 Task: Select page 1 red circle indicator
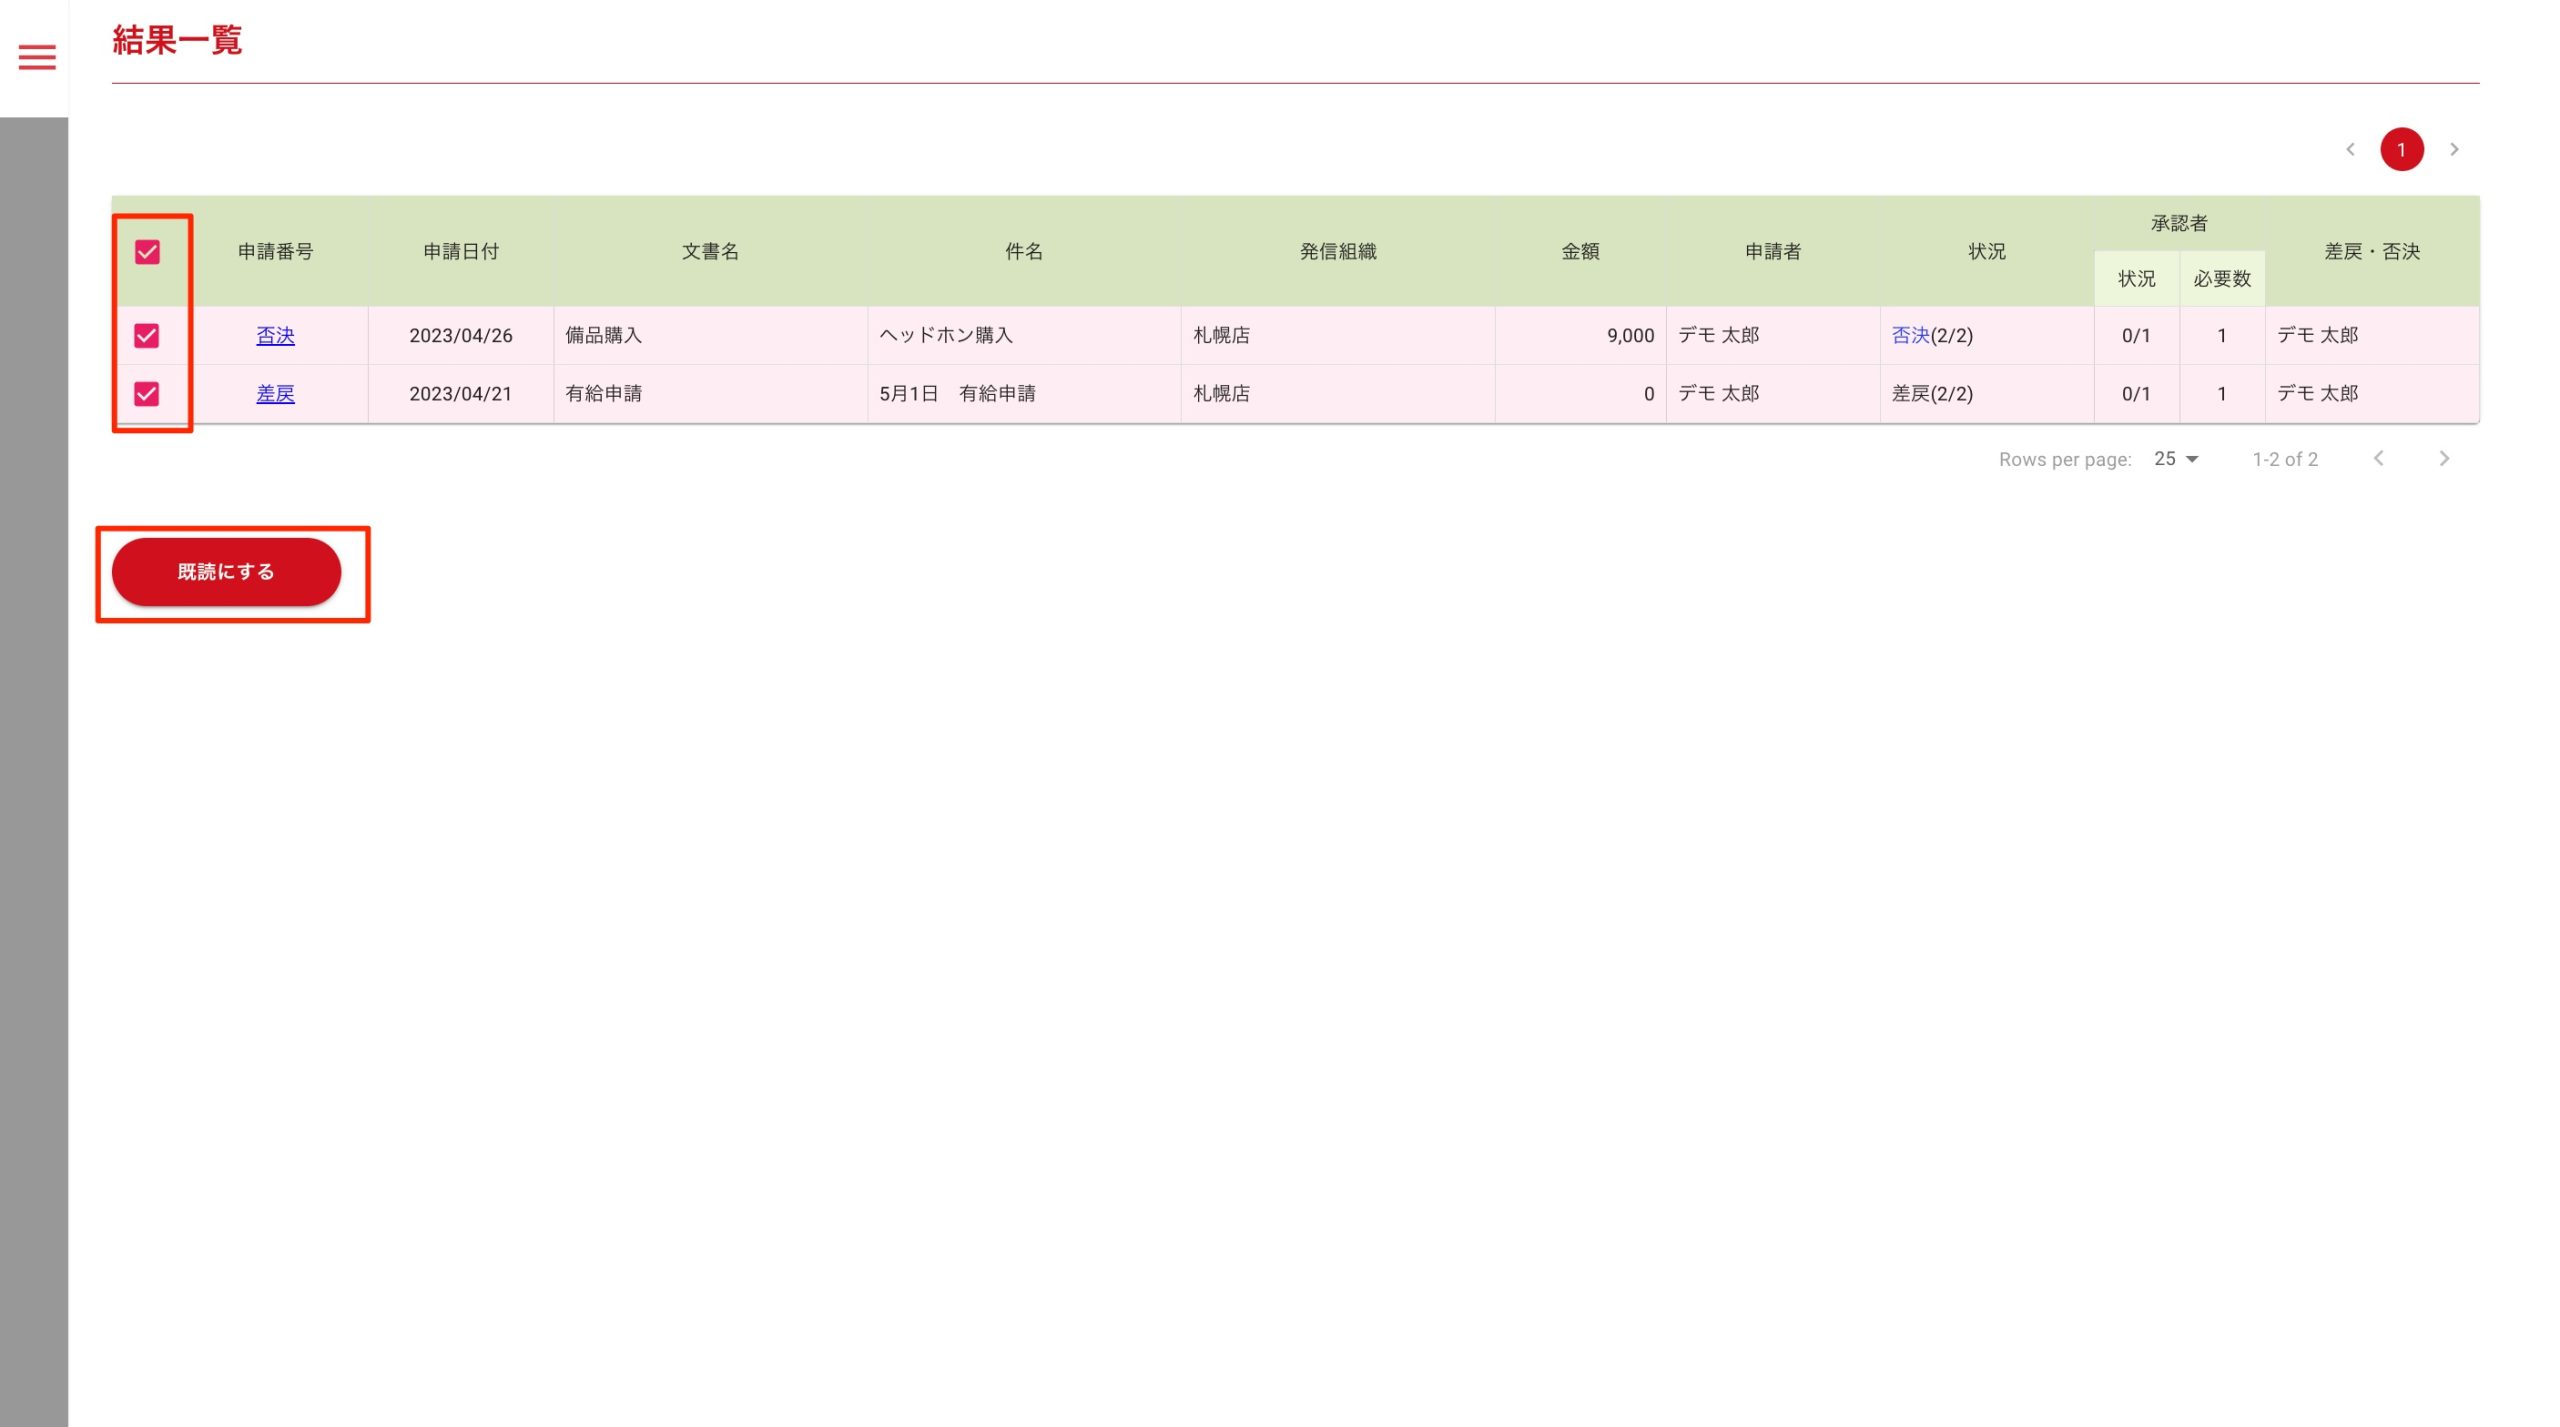click(x=2401, y=149)
